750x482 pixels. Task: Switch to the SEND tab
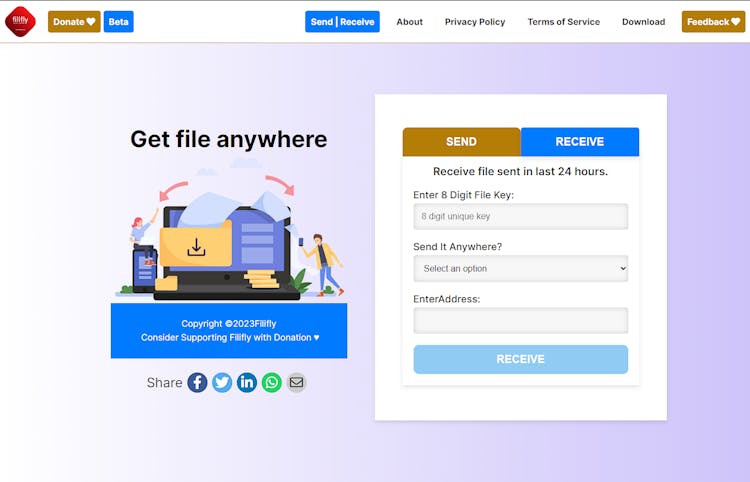[x=461, y=142]
